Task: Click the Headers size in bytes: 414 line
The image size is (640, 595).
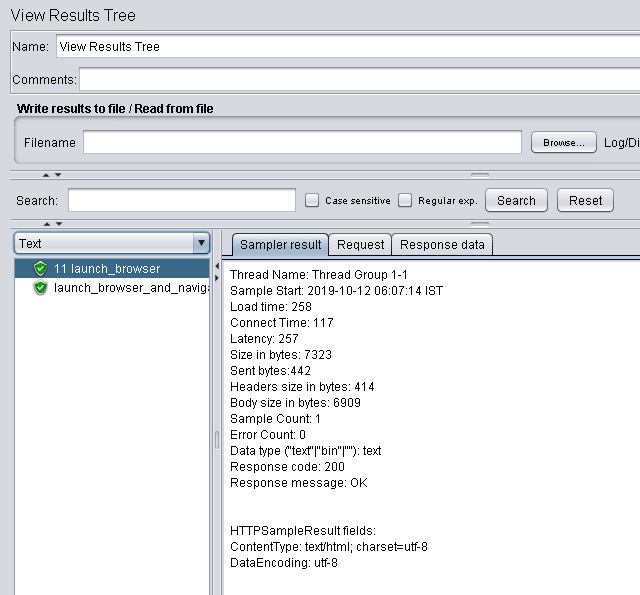Action: [302, 386]
